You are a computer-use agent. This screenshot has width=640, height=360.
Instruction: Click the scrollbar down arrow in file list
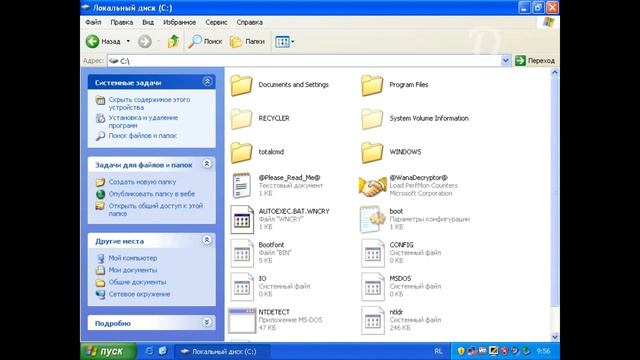[x=555, y=337]
